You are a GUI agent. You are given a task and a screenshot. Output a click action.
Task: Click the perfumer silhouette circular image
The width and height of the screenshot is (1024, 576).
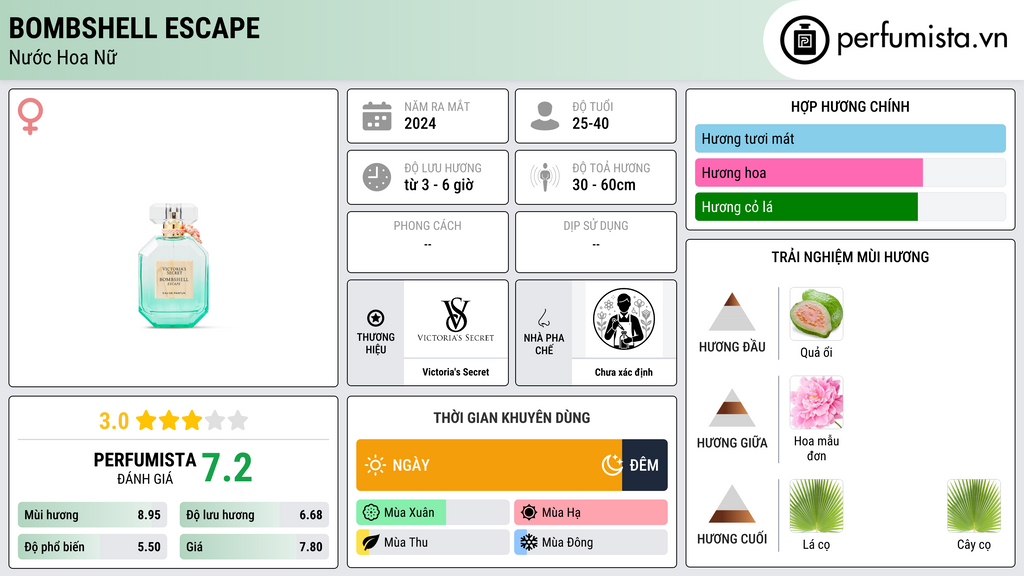click(624, 319)
